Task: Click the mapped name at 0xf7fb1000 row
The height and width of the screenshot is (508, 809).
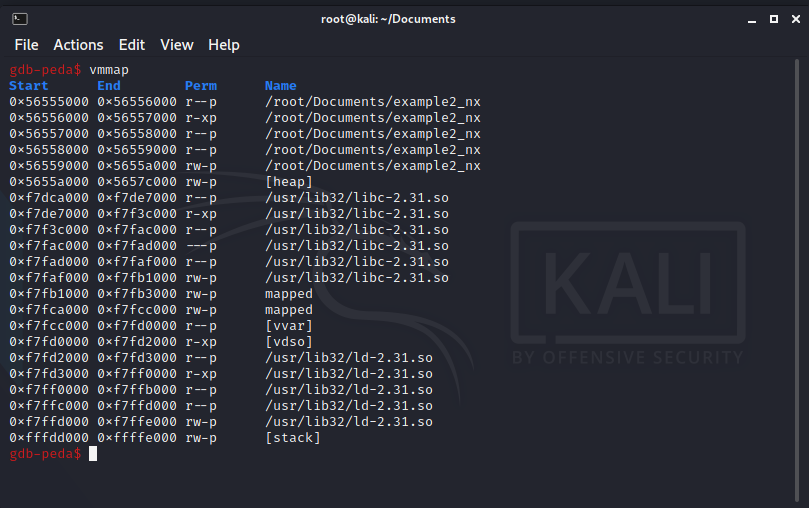Action: click(289, 293)
